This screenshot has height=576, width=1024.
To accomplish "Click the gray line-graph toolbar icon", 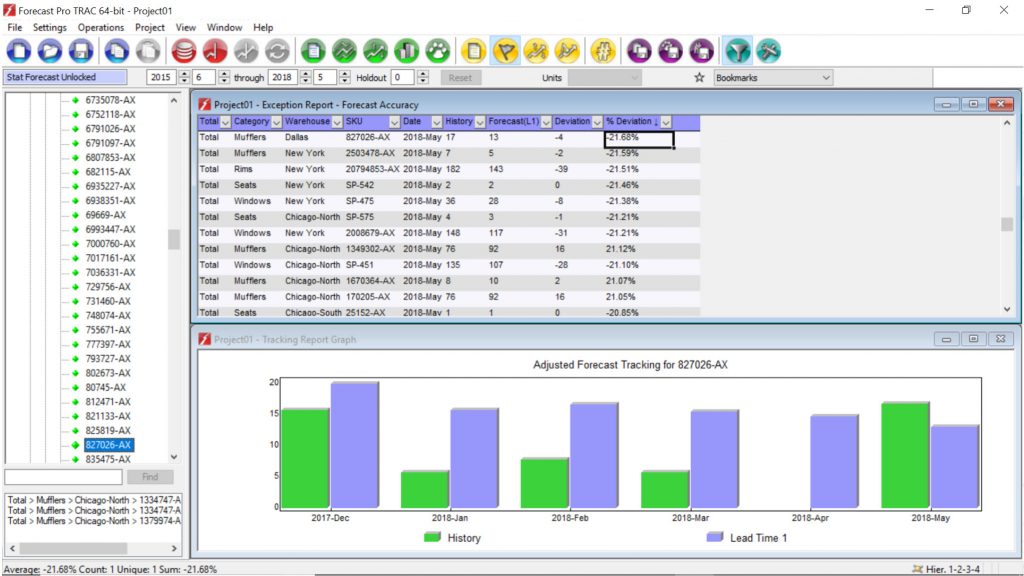I will click(x=246, y=51).
